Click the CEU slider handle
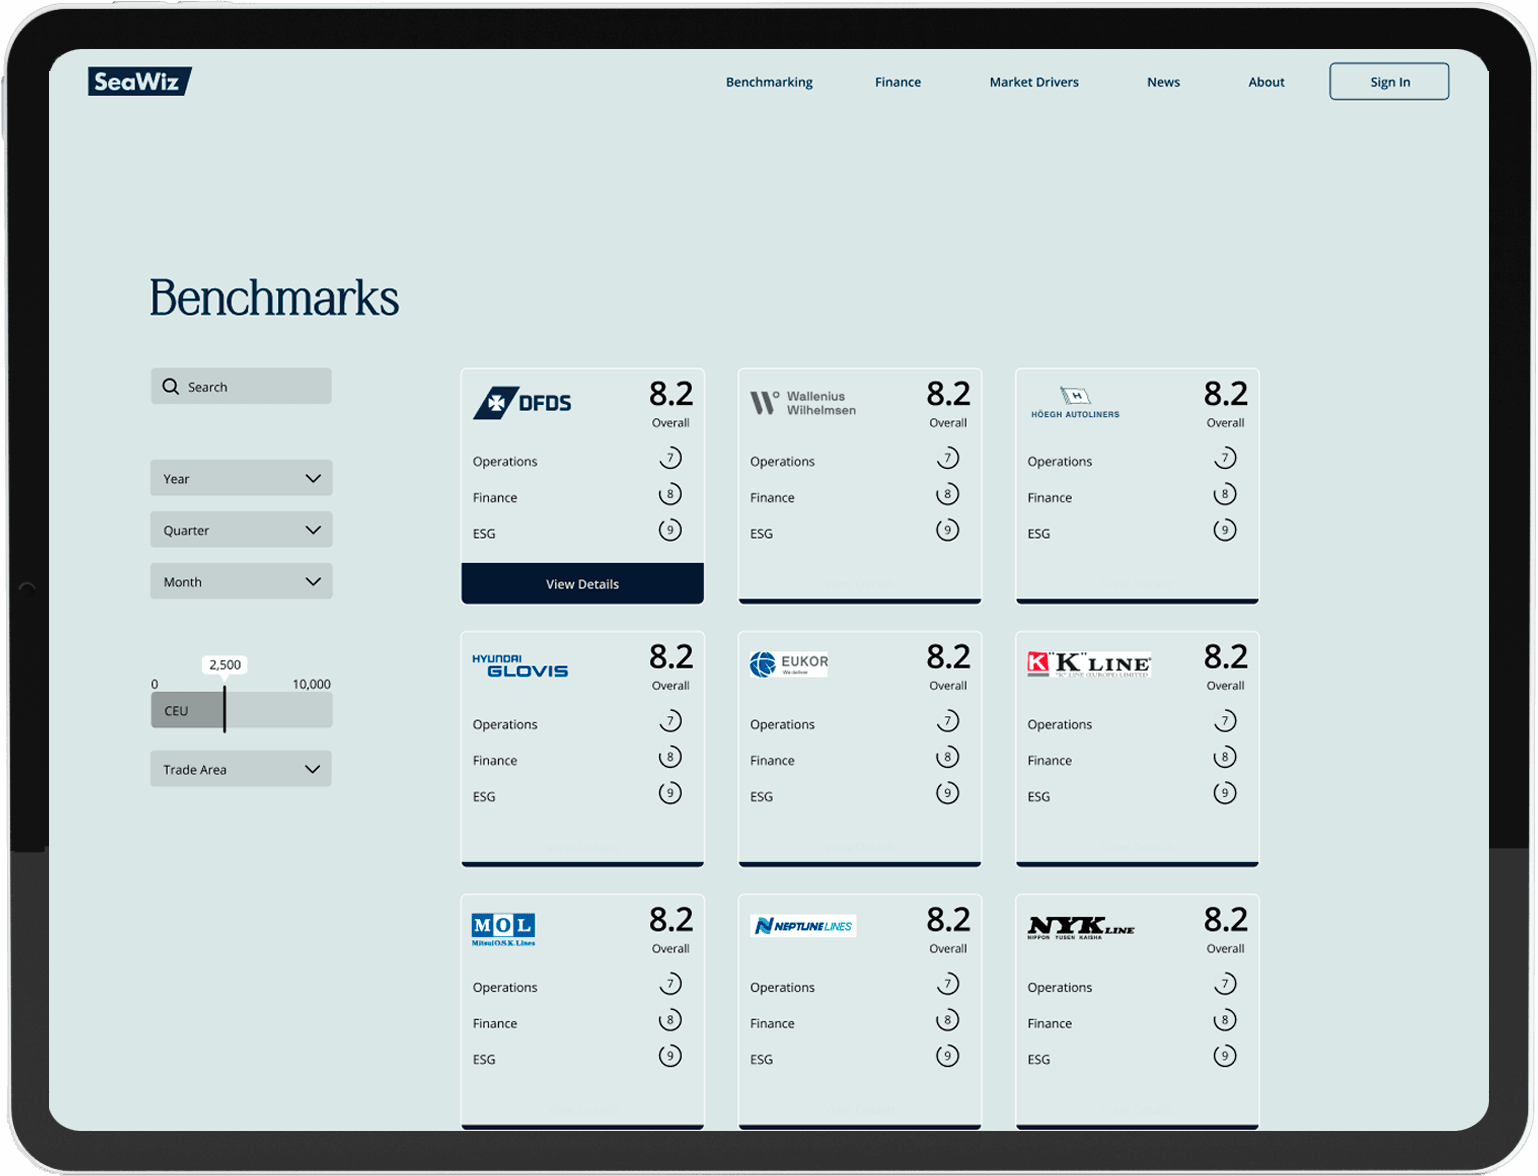 click(225, 709)
